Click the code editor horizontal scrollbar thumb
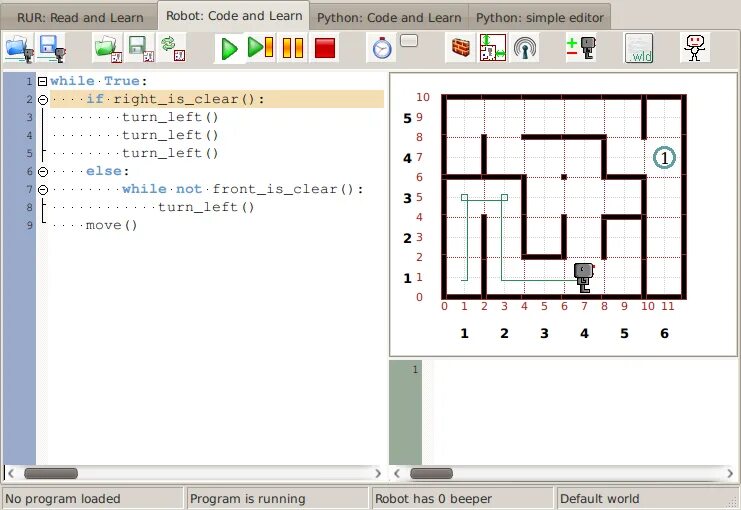Viewport: 741px width, 510px height. click(x=51, y=473)
